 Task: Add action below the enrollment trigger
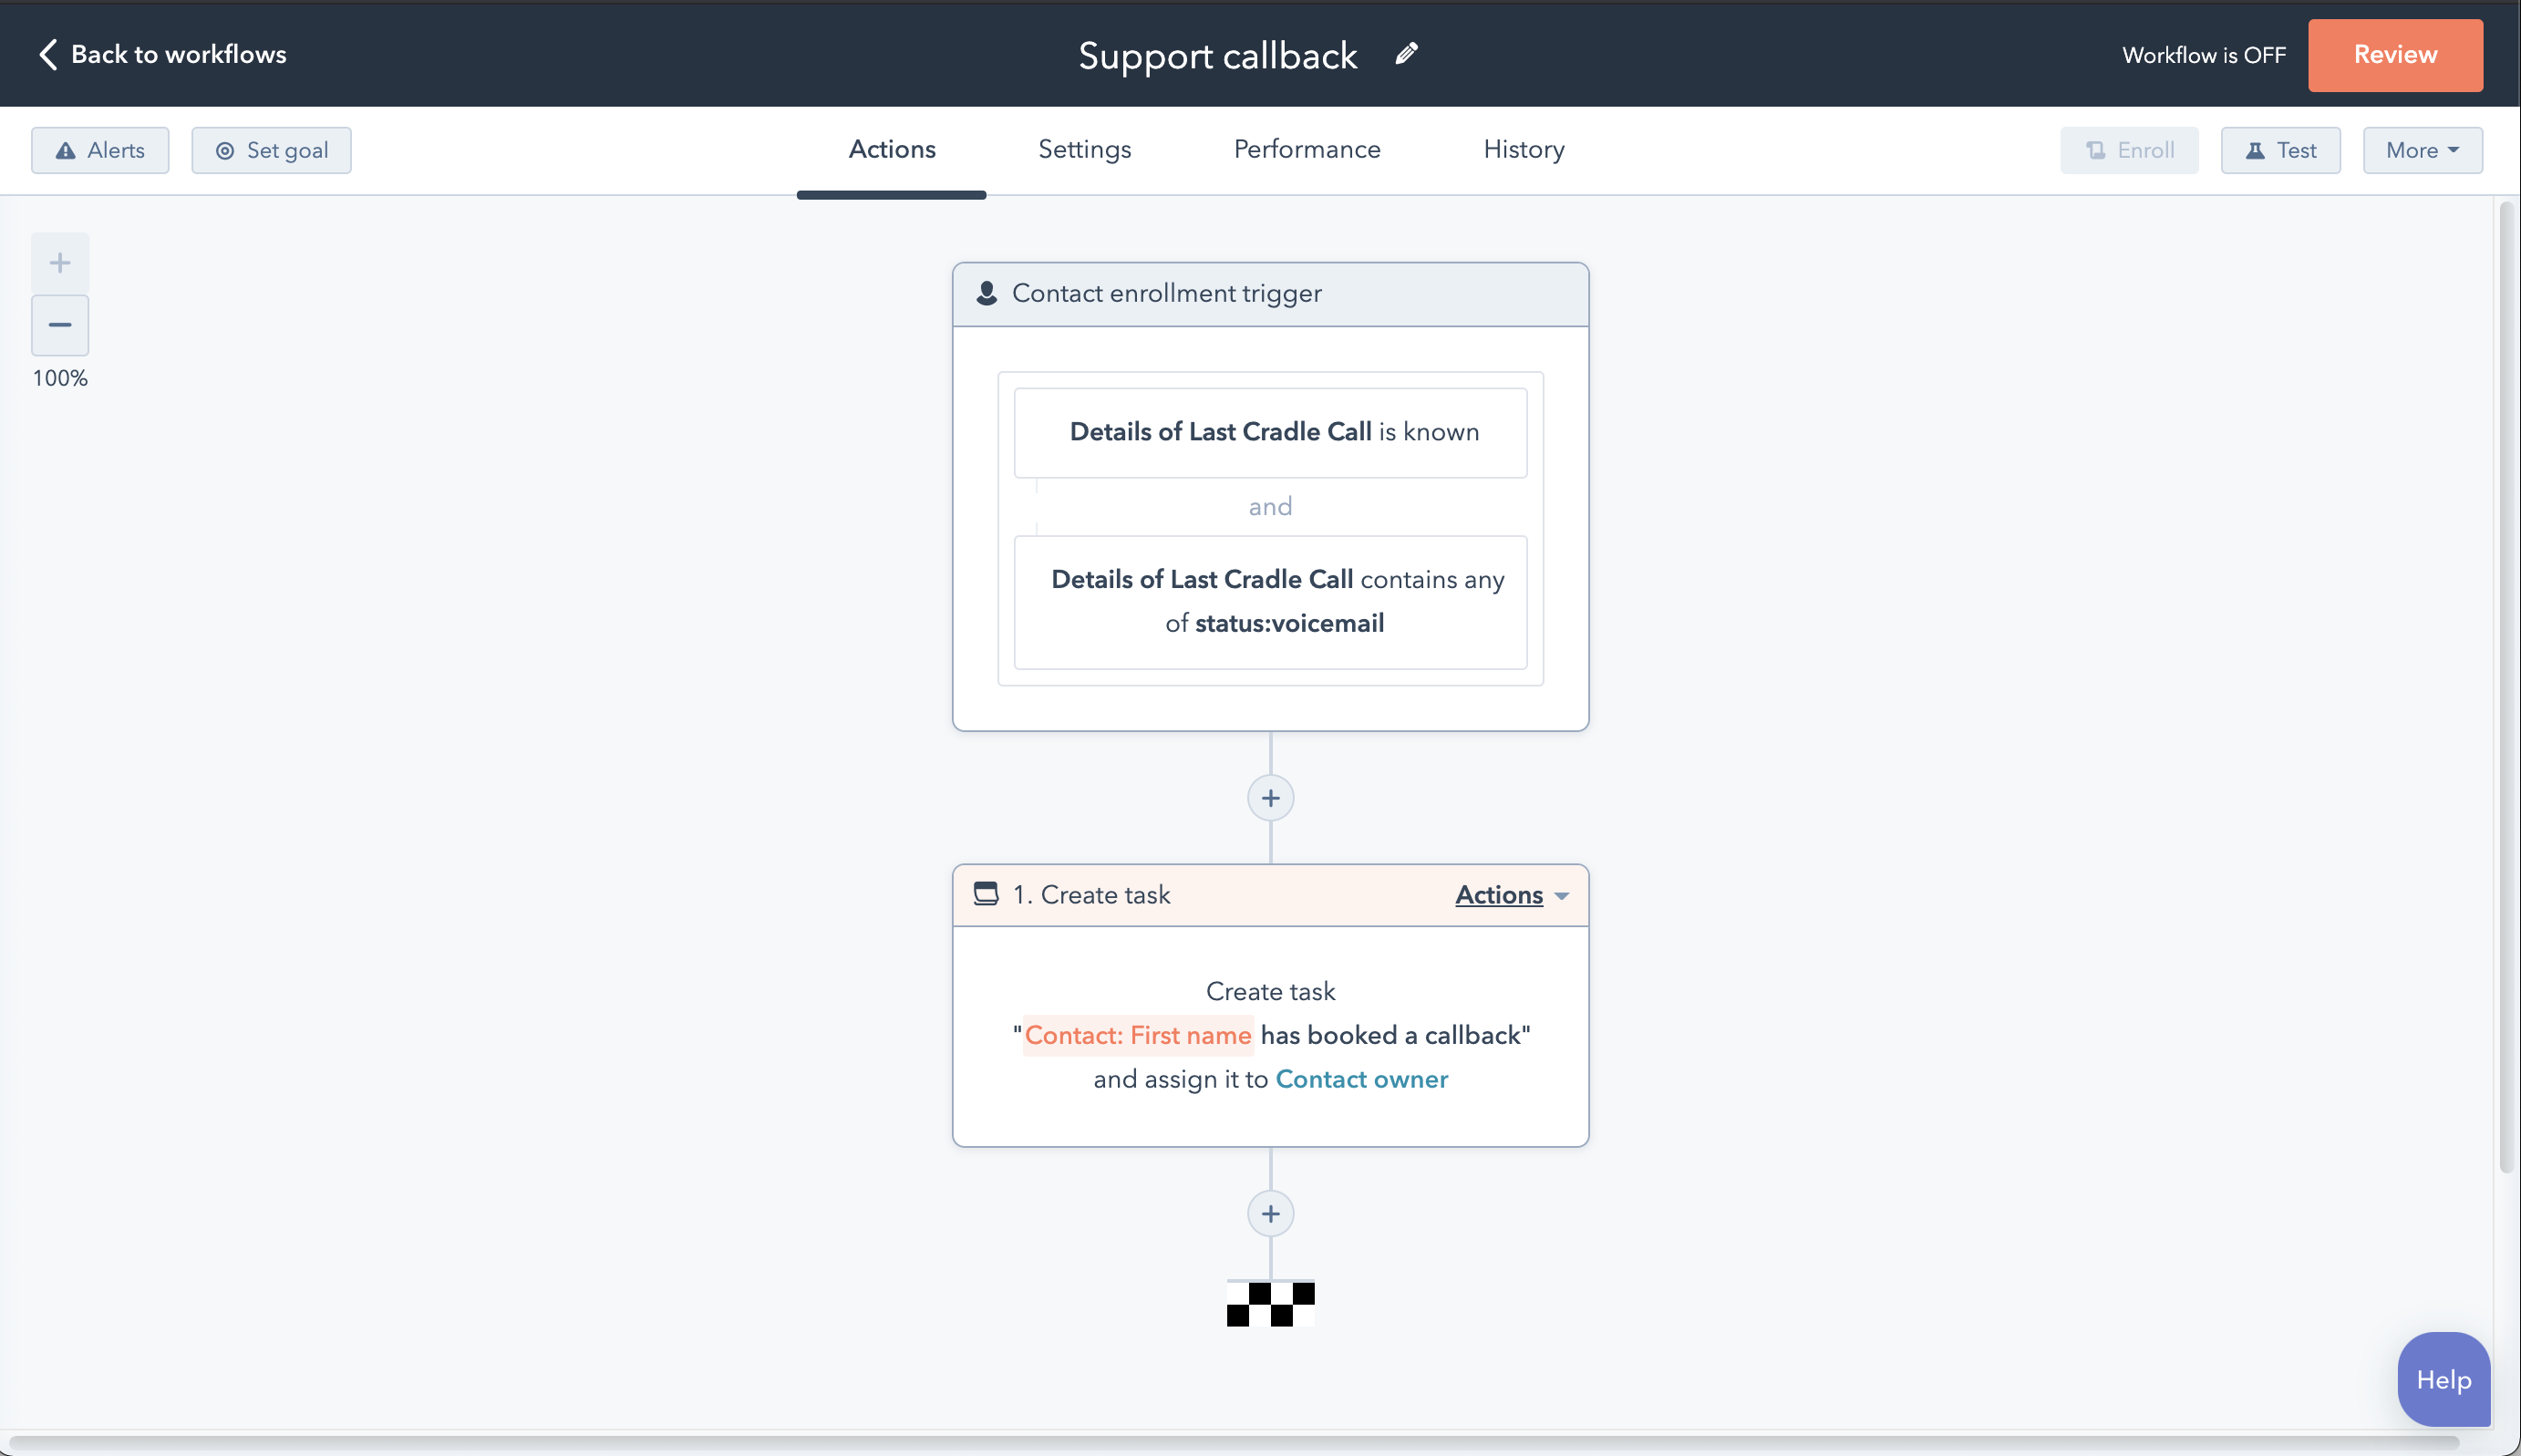tap(1270, 798)
